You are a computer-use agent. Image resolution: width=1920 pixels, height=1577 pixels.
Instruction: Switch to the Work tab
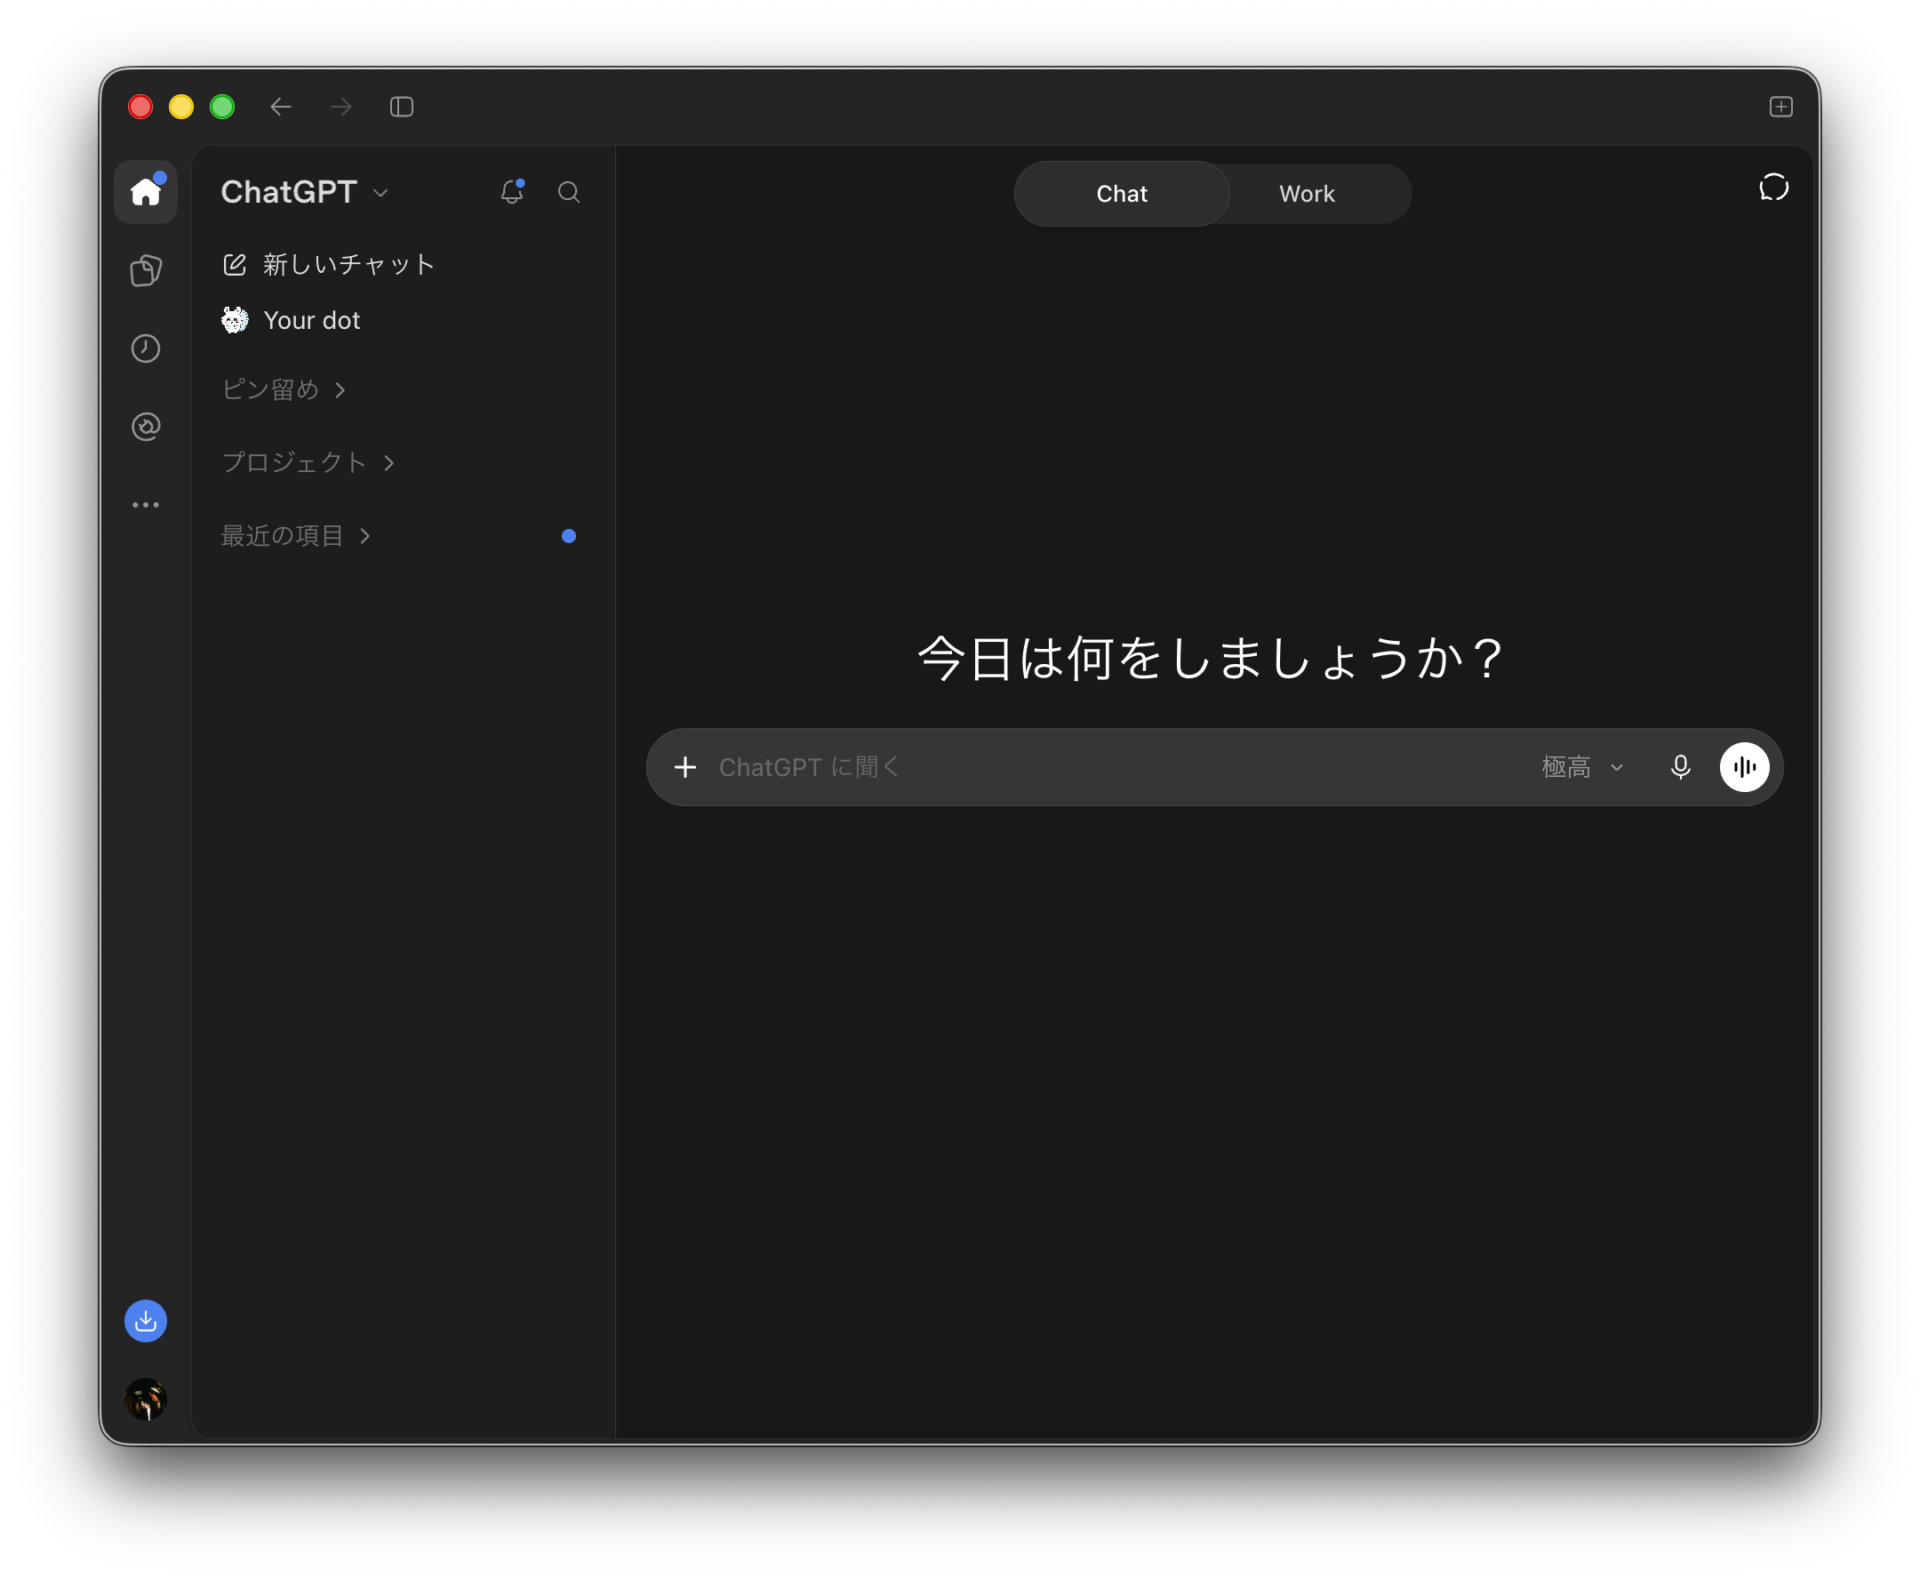(1307, 194)
